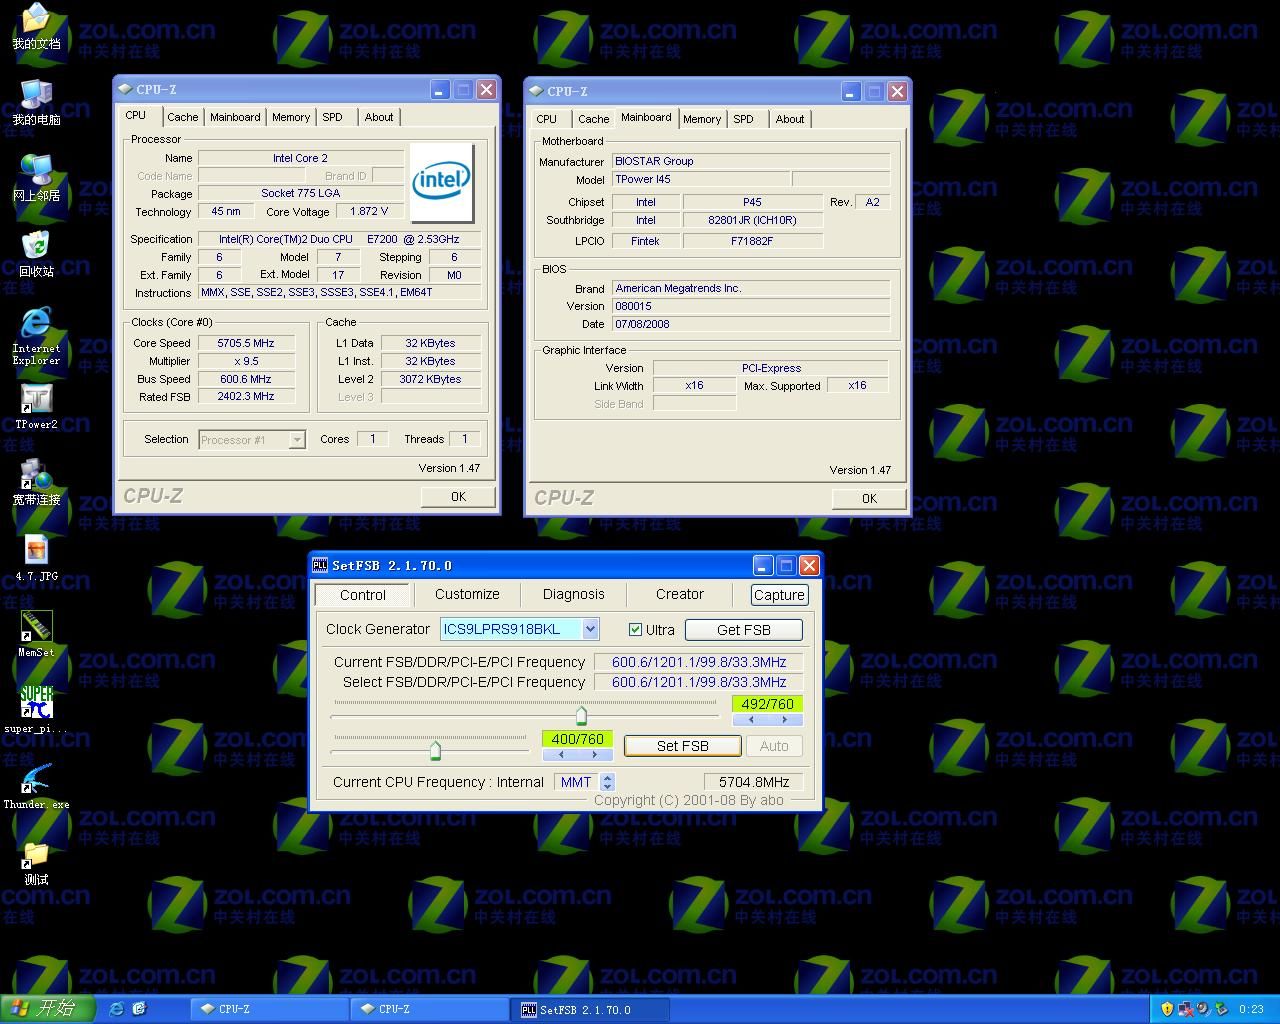Click OK in the right CPU-Z window
1280x1024 pixels.
(869, 499)
